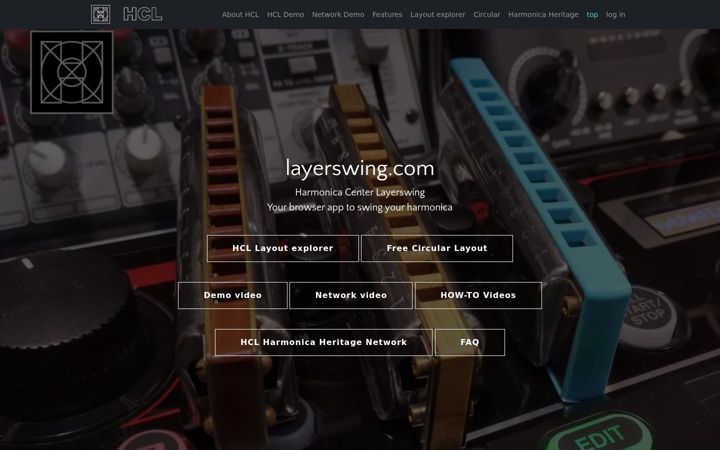Click the layerswing.com heading text
The image size is (720, 450).
pyautogui.click(x=360, y=169)
